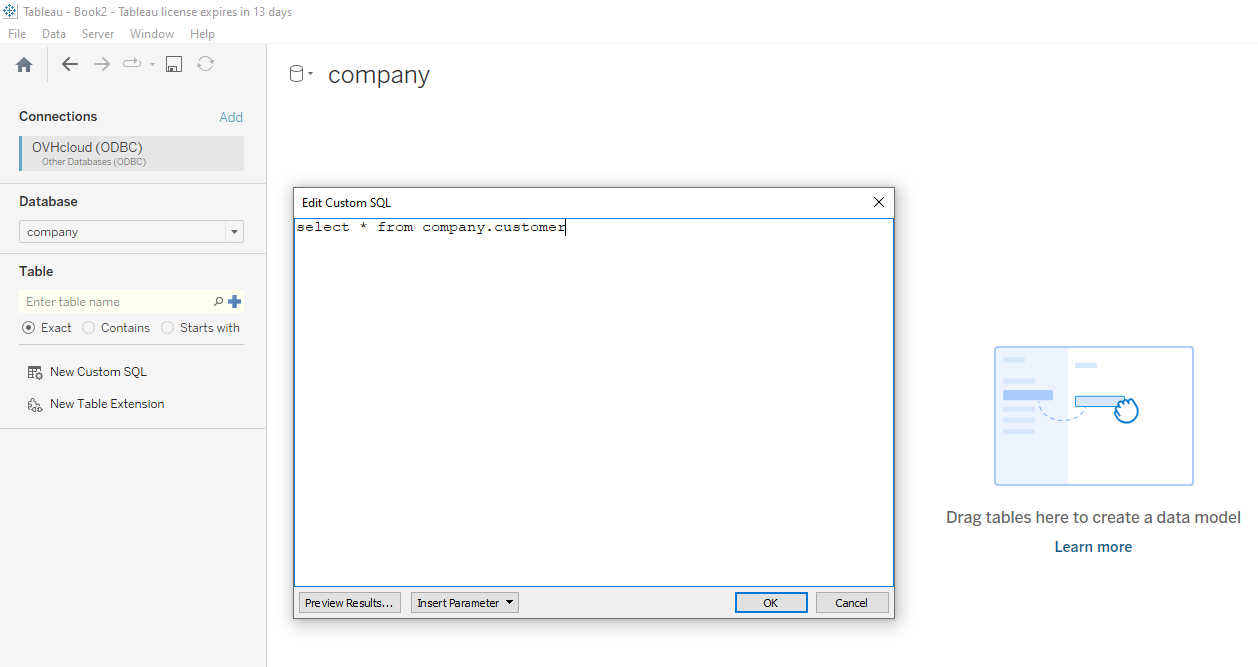
Task: Refresh the data source
Action: click(205, 63)
